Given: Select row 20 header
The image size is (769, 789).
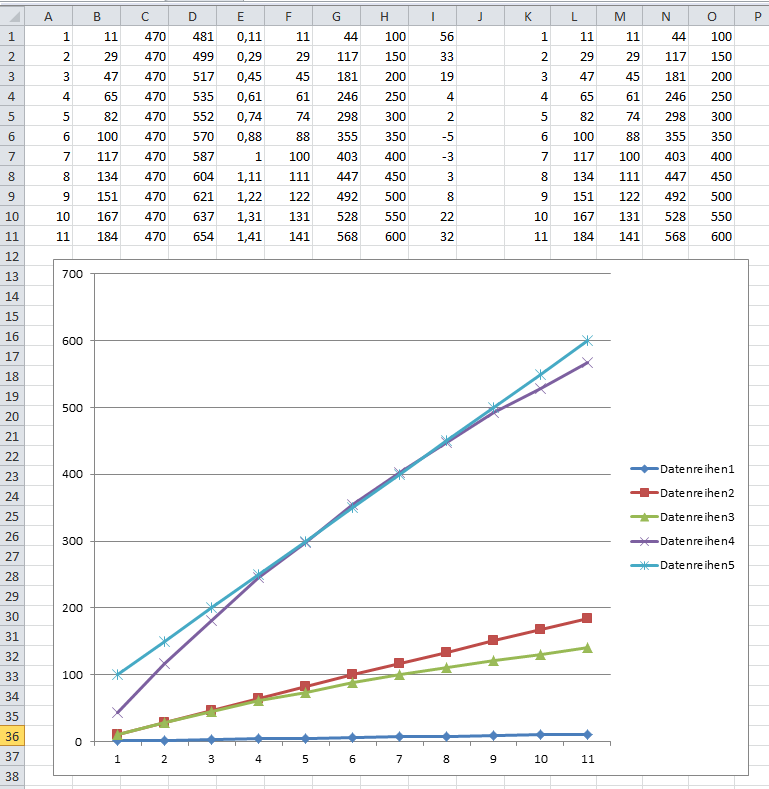Looking at the screenshot, I should coord(12,417).
